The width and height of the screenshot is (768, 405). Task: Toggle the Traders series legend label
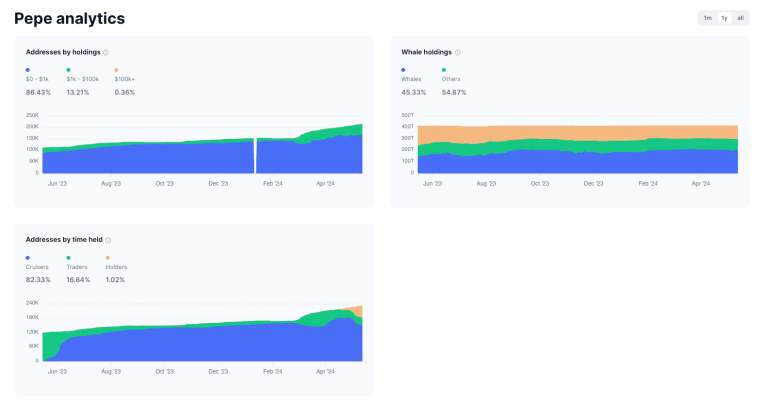click(x=77, y=267)
